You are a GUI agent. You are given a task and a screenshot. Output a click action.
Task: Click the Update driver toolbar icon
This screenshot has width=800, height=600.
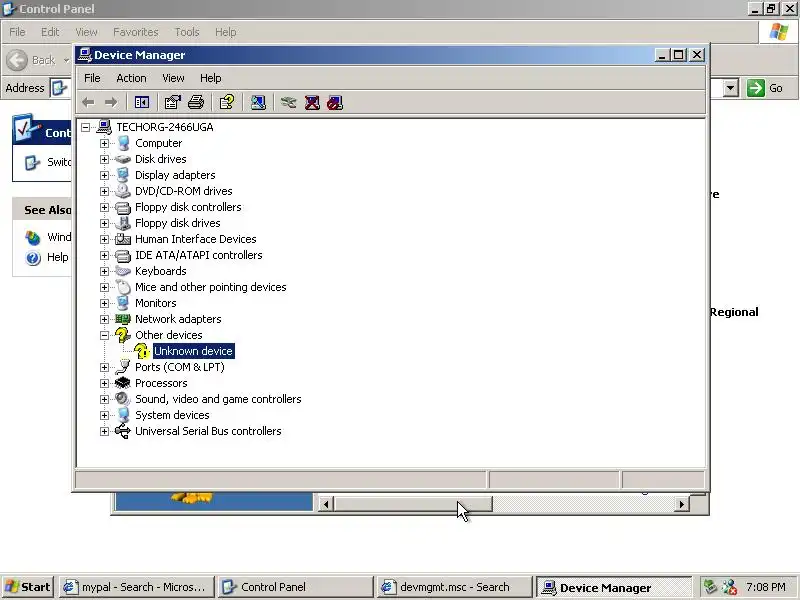click(288, 103)
